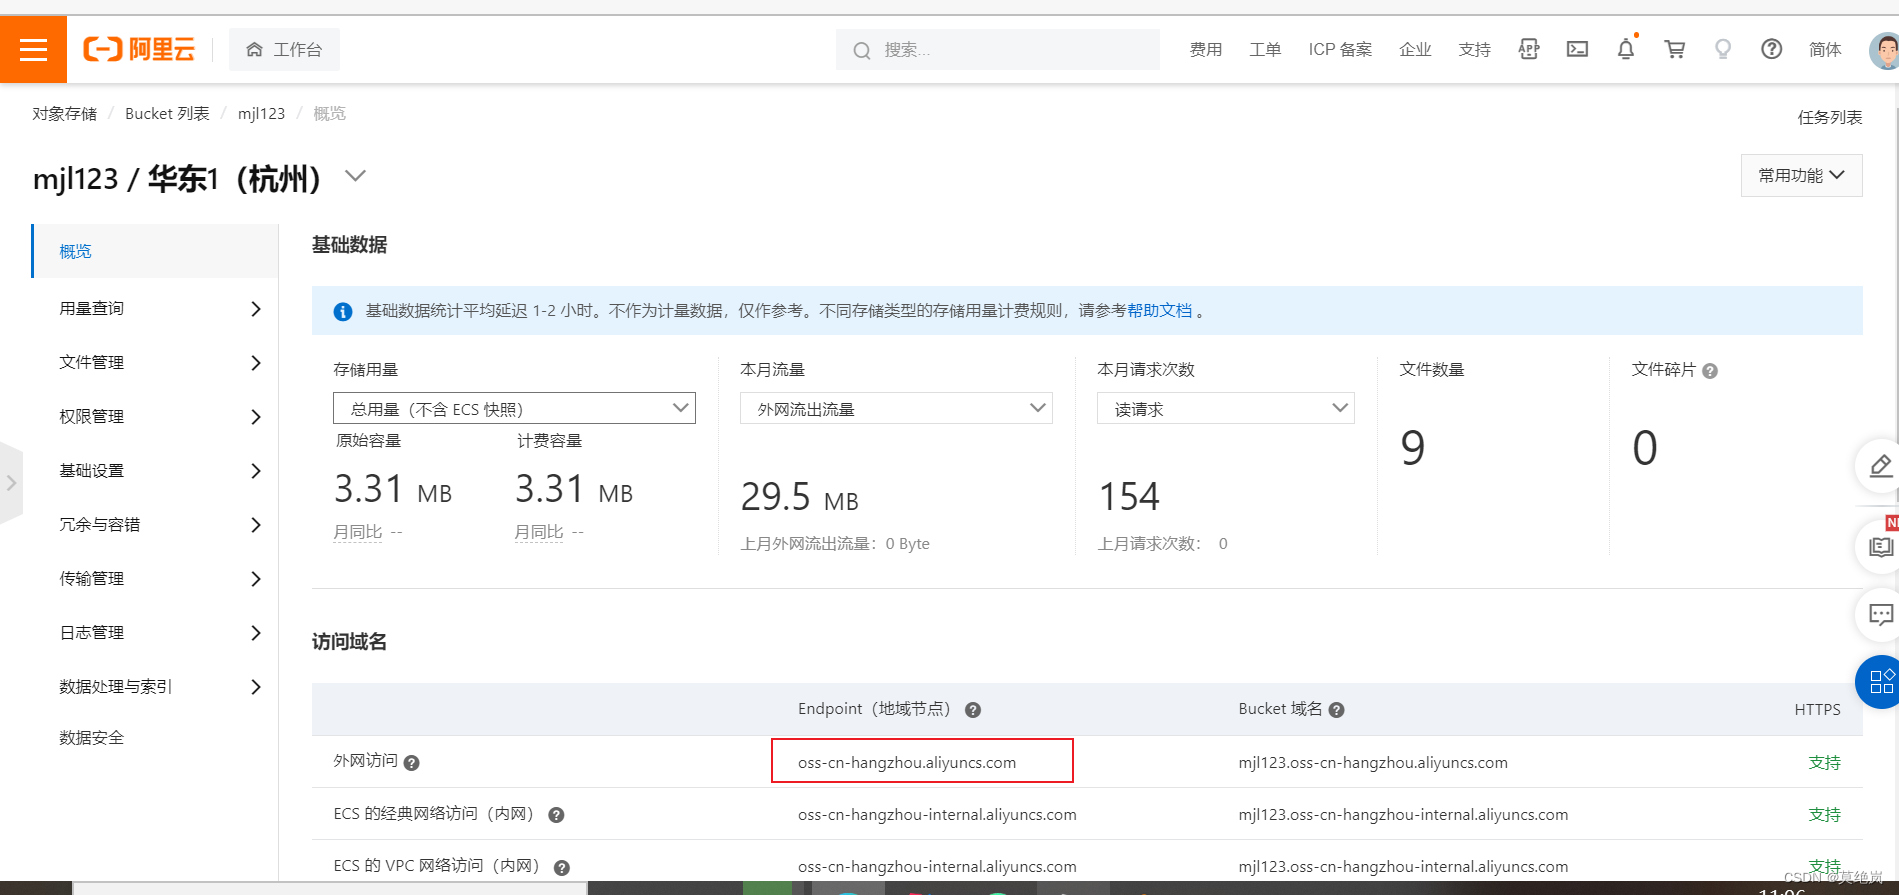Open the 工单 menu in header
Viewport: 1899px width, 895px height.
[1265, 50]
